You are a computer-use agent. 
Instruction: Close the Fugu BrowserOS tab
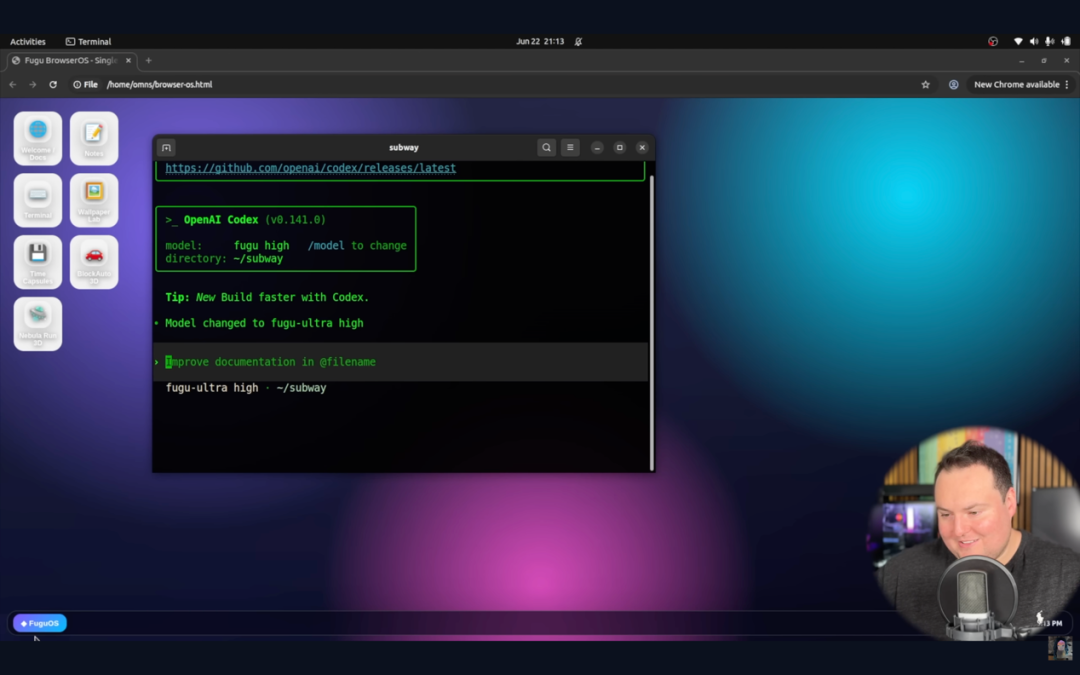(x=128, y=61)
